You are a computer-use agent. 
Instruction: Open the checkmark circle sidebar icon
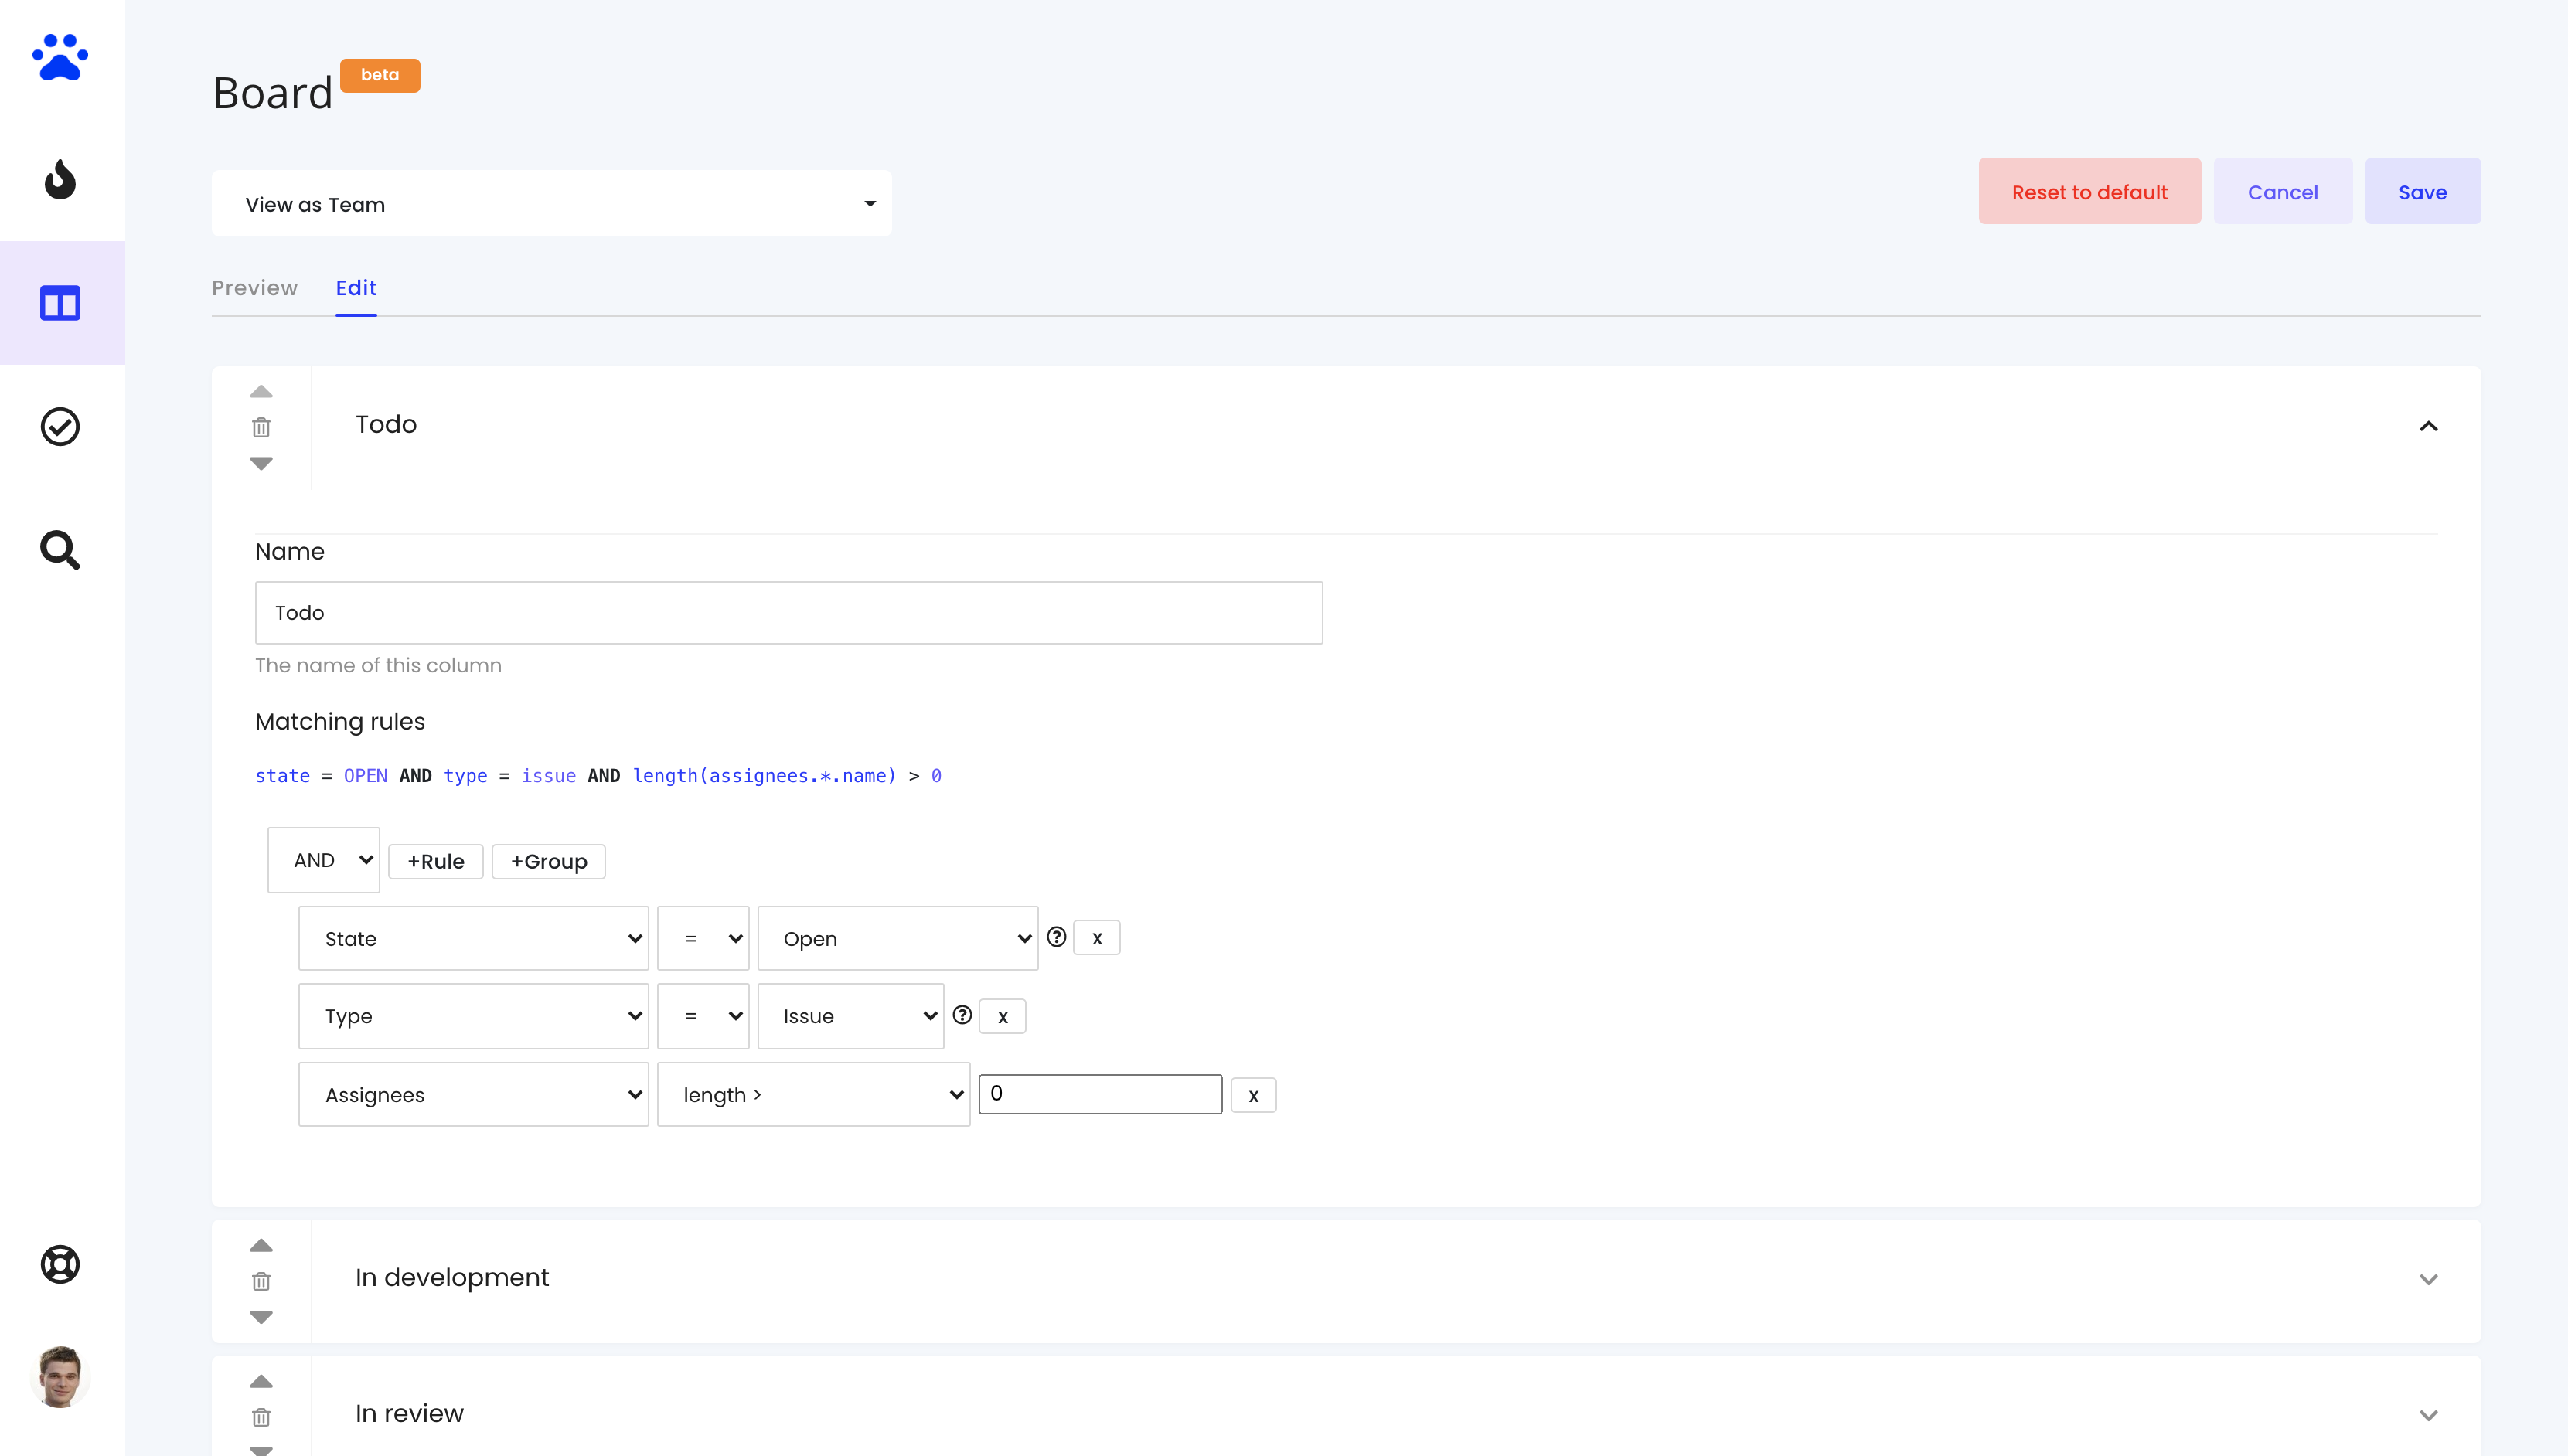[60, 427]
